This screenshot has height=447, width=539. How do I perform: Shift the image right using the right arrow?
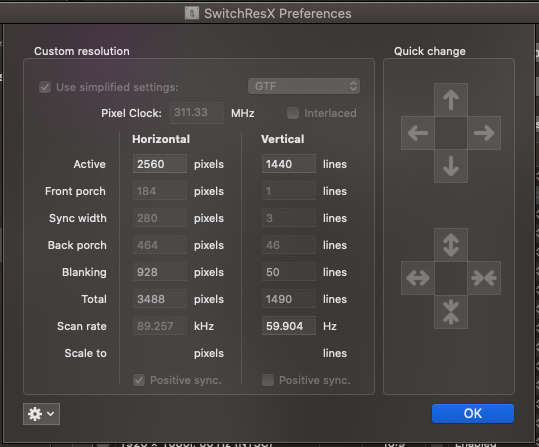point(484,133)
